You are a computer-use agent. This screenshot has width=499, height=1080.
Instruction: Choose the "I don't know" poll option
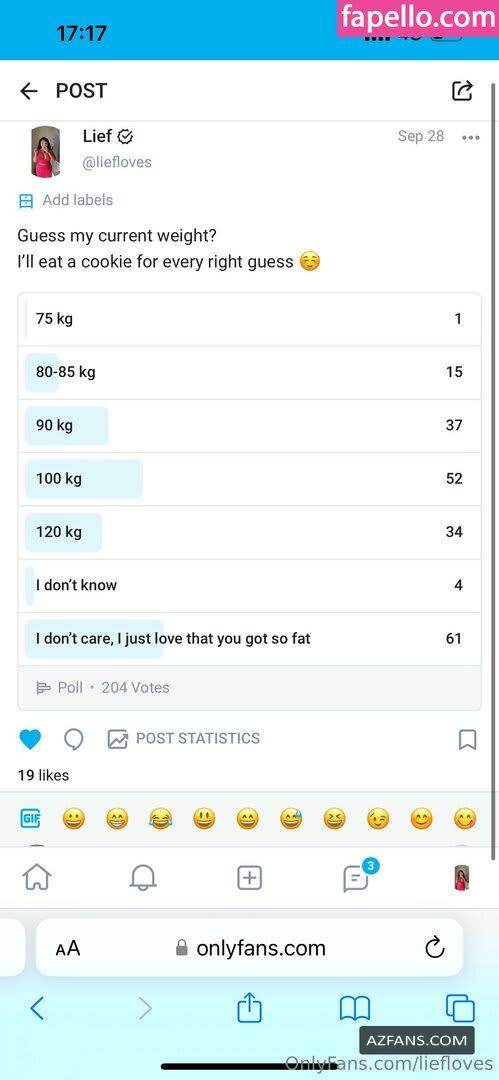tap(250, 585)
